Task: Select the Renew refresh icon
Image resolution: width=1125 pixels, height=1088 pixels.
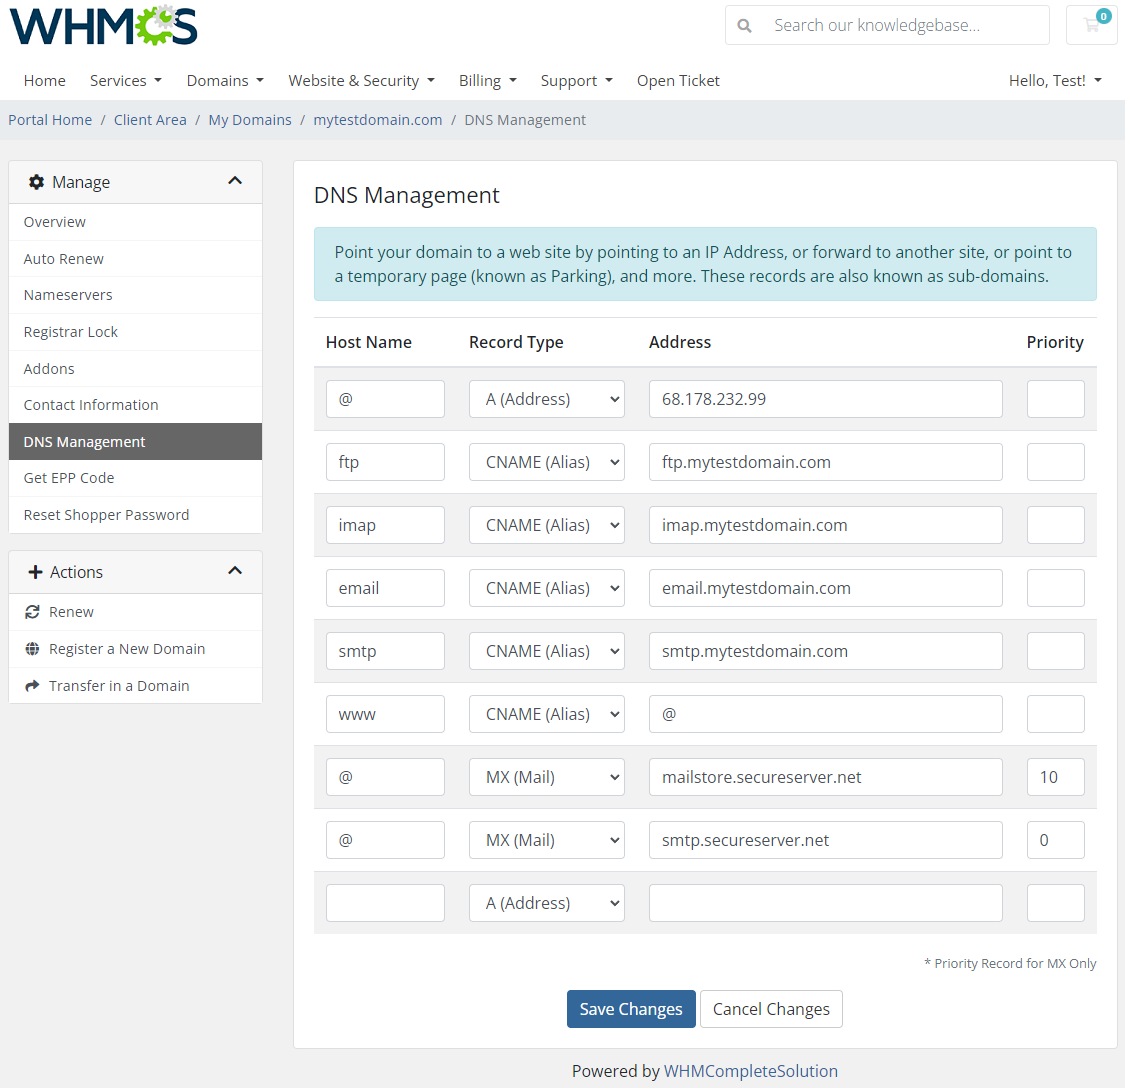Action: 31,612
